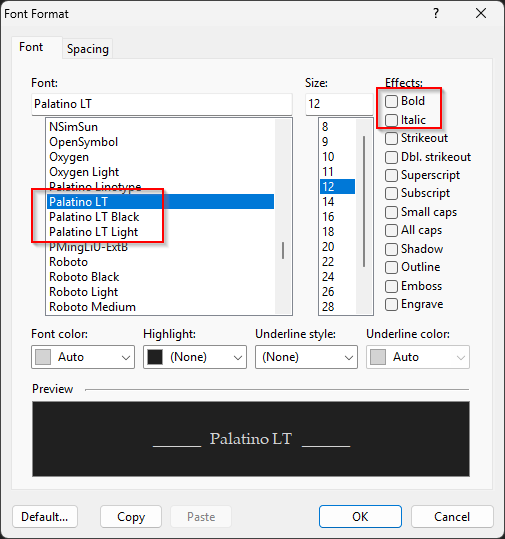Select the Roboto font entry

tap(161, 262)
